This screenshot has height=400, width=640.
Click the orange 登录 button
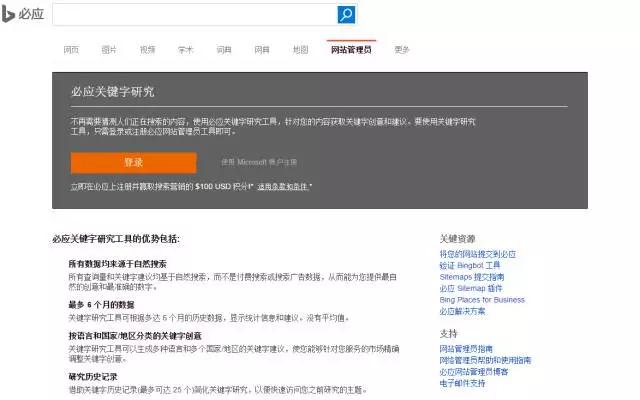[x=133, y=162]
